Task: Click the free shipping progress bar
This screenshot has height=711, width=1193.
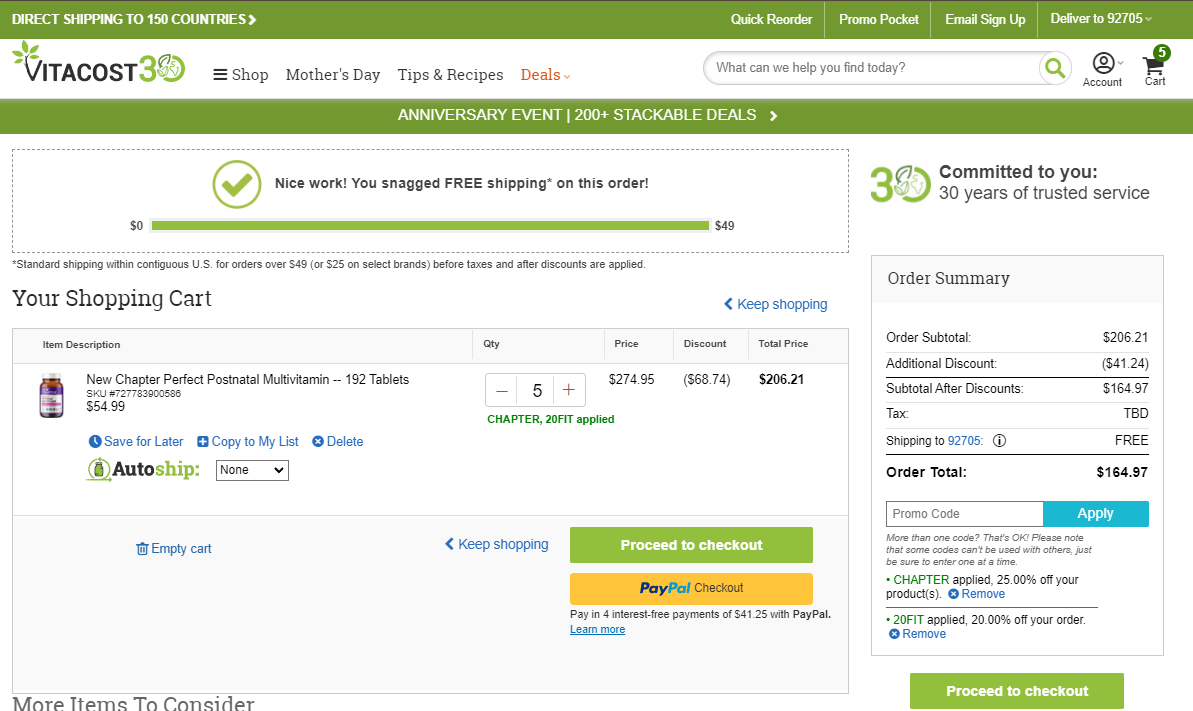Action: click(x=430, y=225)
